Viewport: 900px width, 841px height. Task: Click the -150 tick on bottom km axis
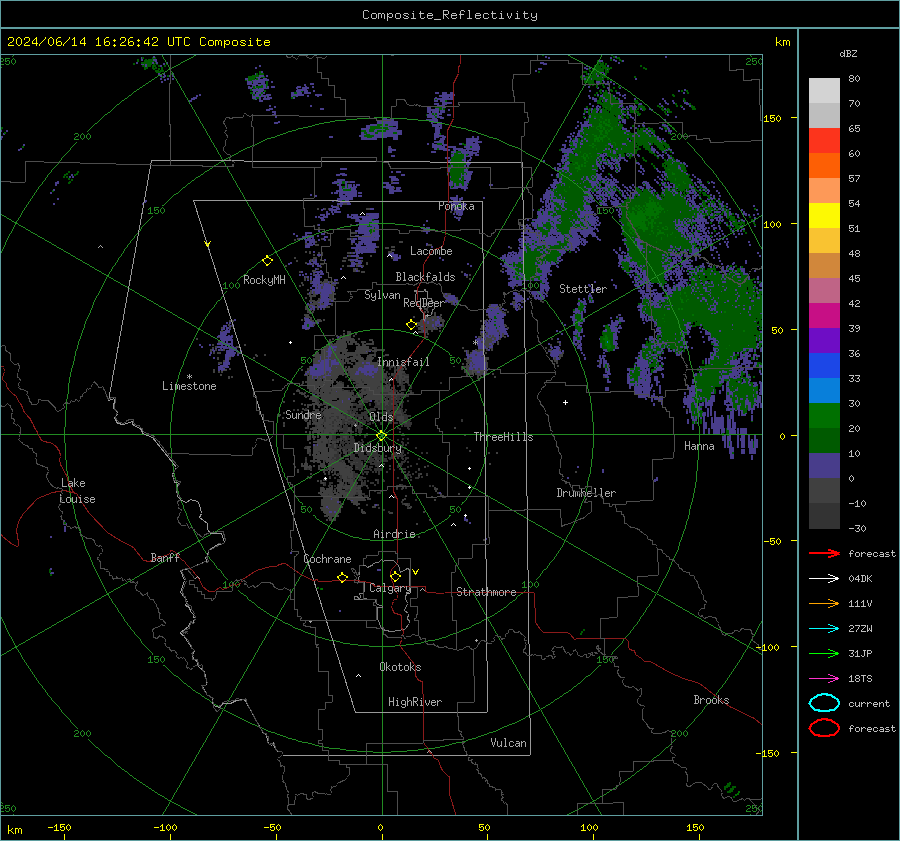pyautogui.click(x=59, y=827)
